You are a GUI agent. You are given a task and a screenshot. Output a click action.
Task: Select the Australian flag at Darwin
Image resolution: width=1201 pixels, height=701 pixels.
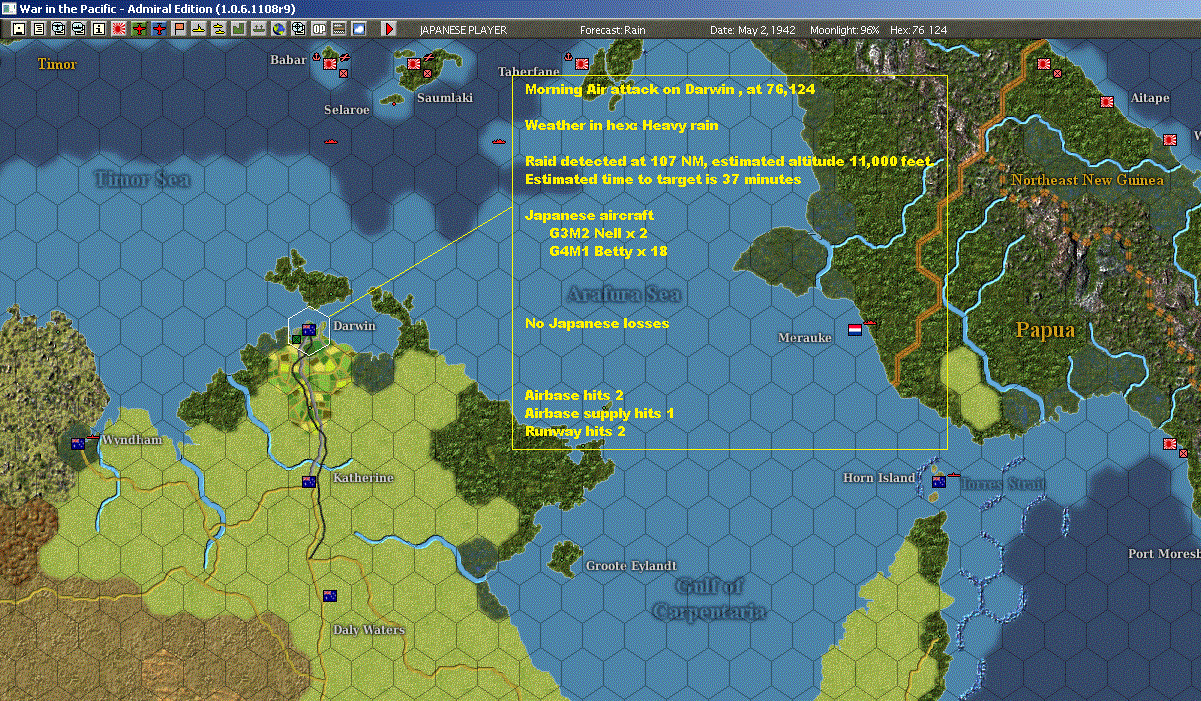click(x=309, y=329)
